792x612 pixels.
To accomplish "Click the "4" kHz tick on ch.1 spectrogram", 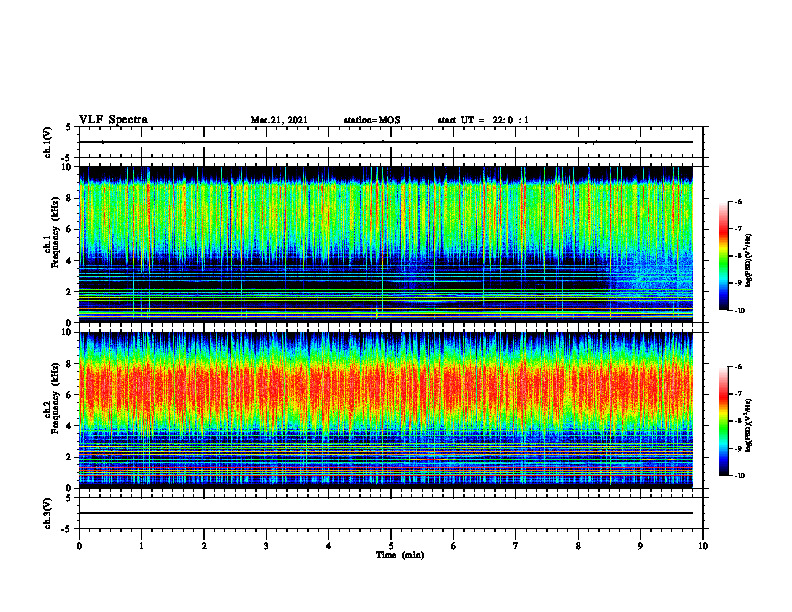I will point(70,261).
